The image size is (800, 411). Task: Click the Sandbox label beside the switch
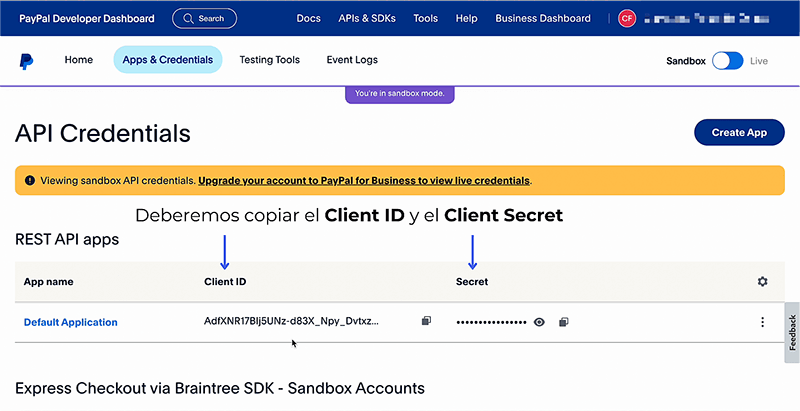686,61
